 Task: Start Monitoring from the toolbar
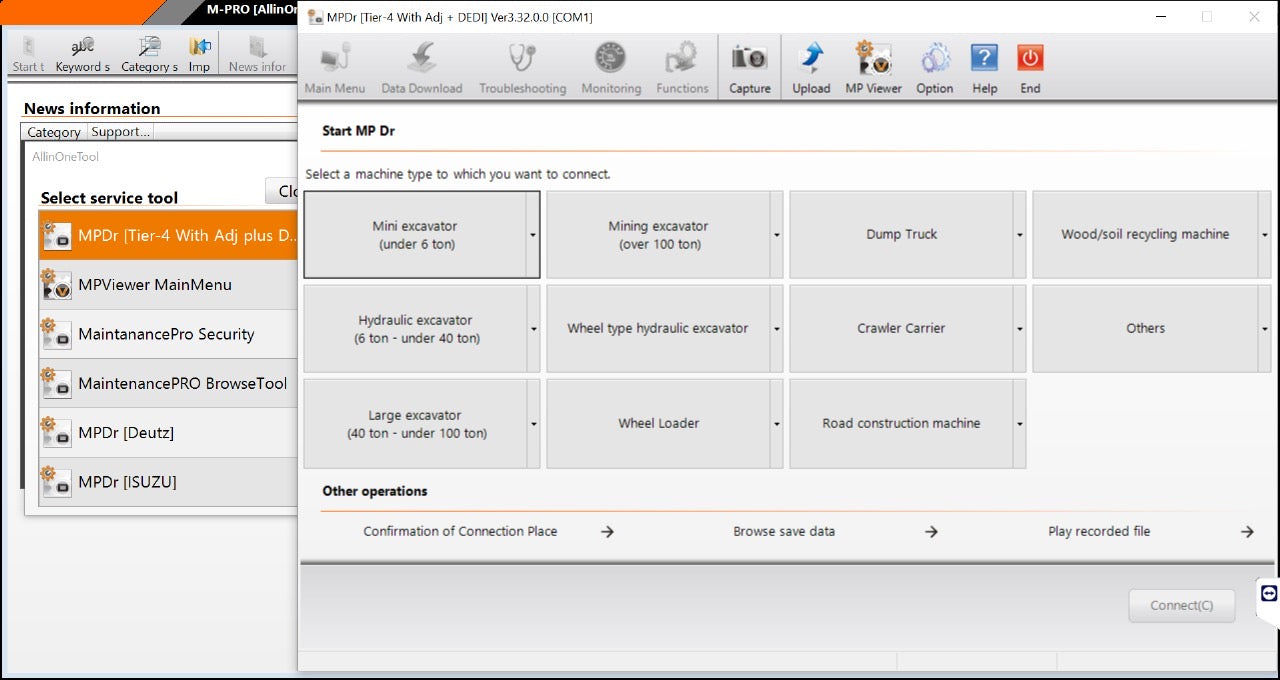click(610, 65)
